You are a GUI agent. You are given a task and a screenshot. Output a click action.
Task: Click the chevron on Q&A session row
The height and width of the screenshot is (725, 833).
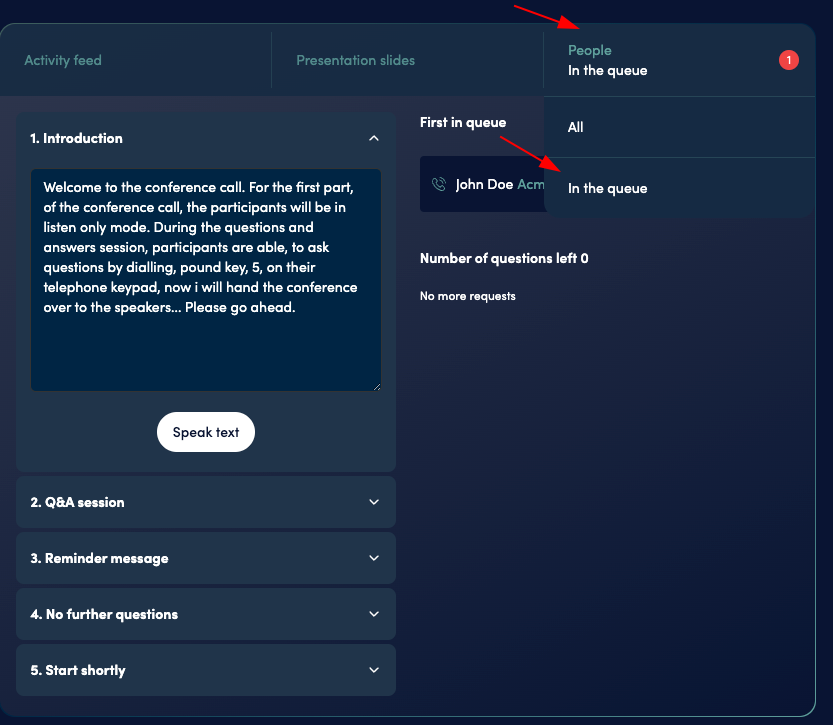(374, 502)
